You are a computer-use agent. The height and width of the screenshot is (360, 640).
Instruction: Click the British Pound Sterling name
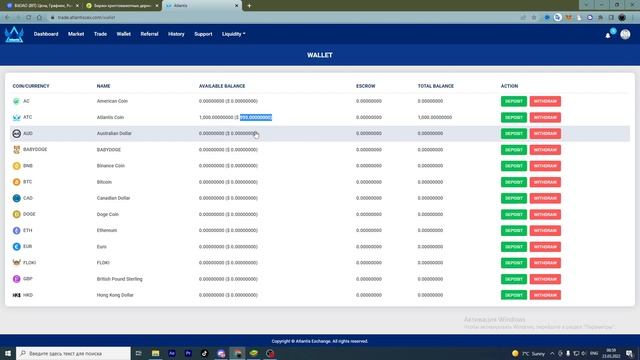pos(120,279)
